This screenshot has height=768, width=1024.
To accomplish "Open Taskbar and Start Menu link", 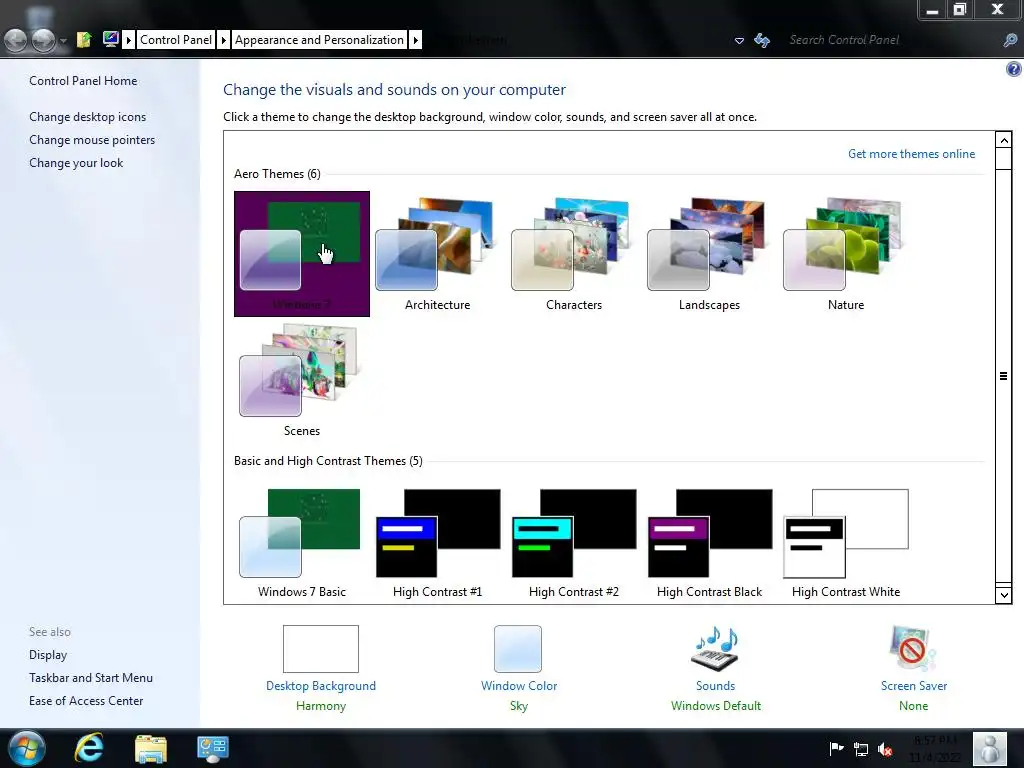I will (91, 677).
